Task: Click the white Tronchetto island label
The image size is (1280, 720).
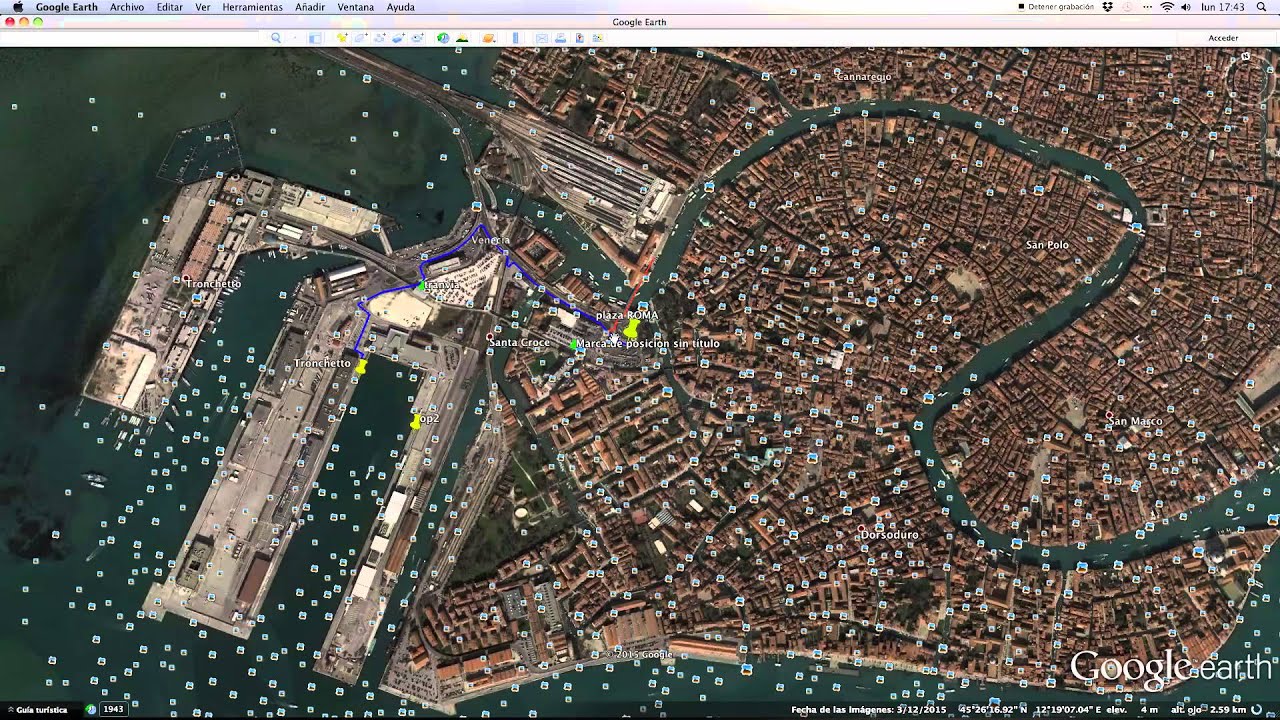Action: pyautogui.click(x=213, y=284)
